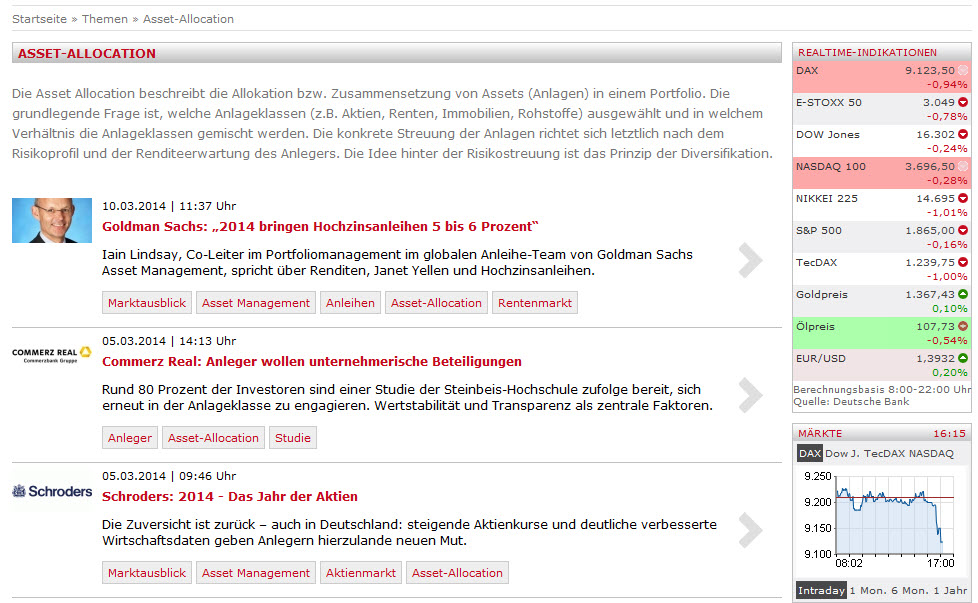Screen dimensions: 978x603
Task: Switch chart to NASDAQ tab
Action: click(x=932, y=453)
